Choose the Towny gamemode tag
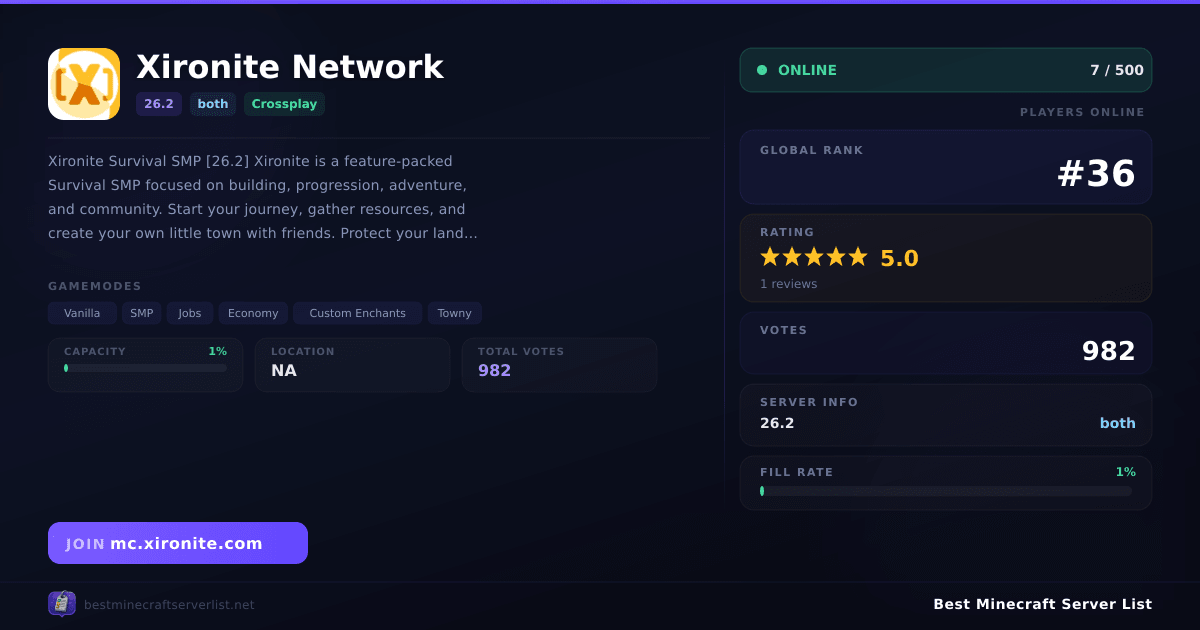1200x630 pixels. (455, 313)
